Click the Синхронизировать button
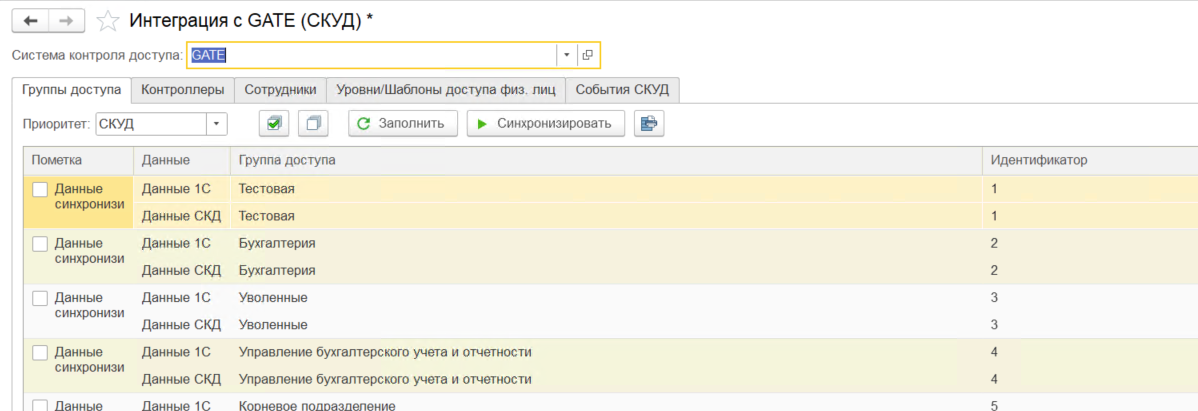Viewport: 1198px width, 411px height. click(546, 124)
